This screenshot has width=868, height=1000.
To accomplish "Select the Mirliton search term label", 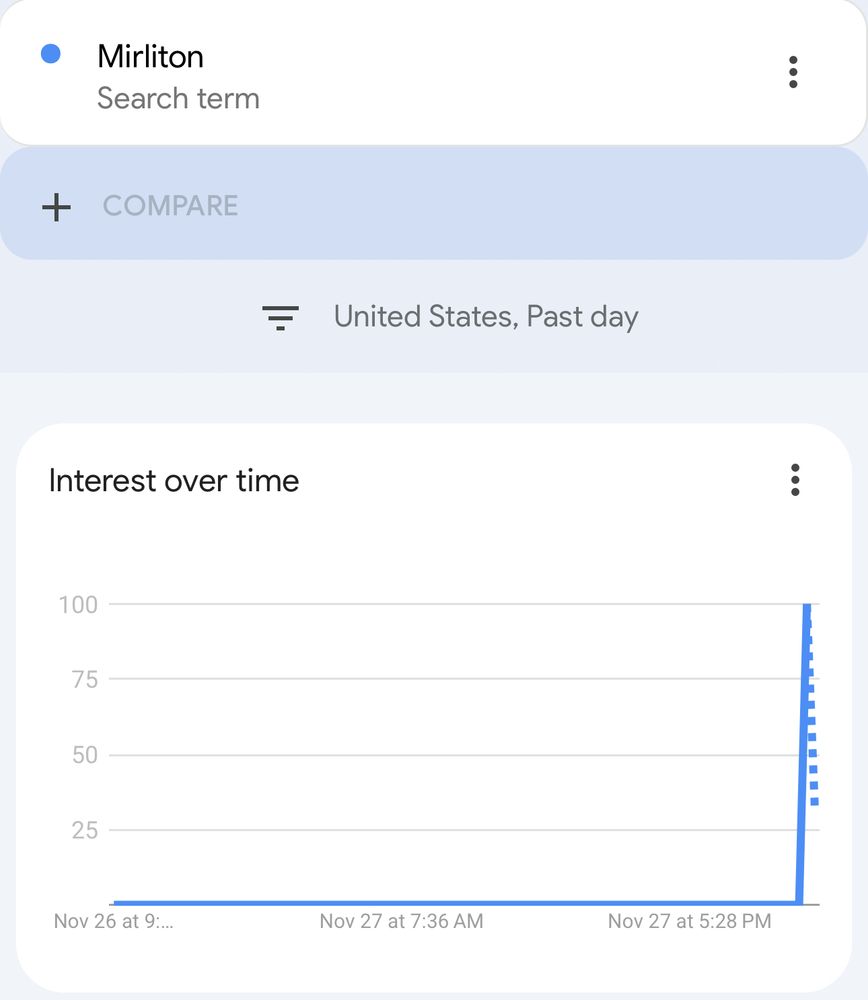I will coord(150,56).
